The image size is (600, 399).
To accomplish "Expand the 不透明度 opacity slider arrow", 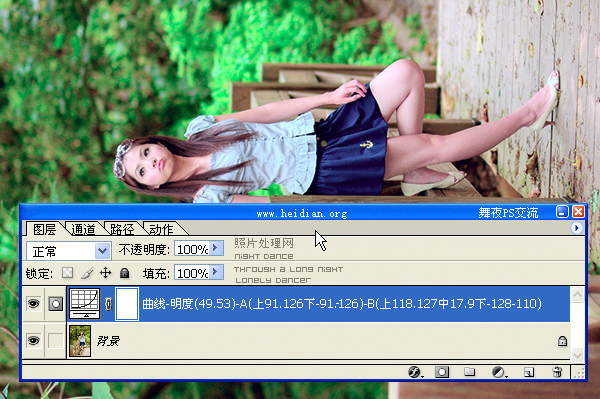I will pos(216,248).
